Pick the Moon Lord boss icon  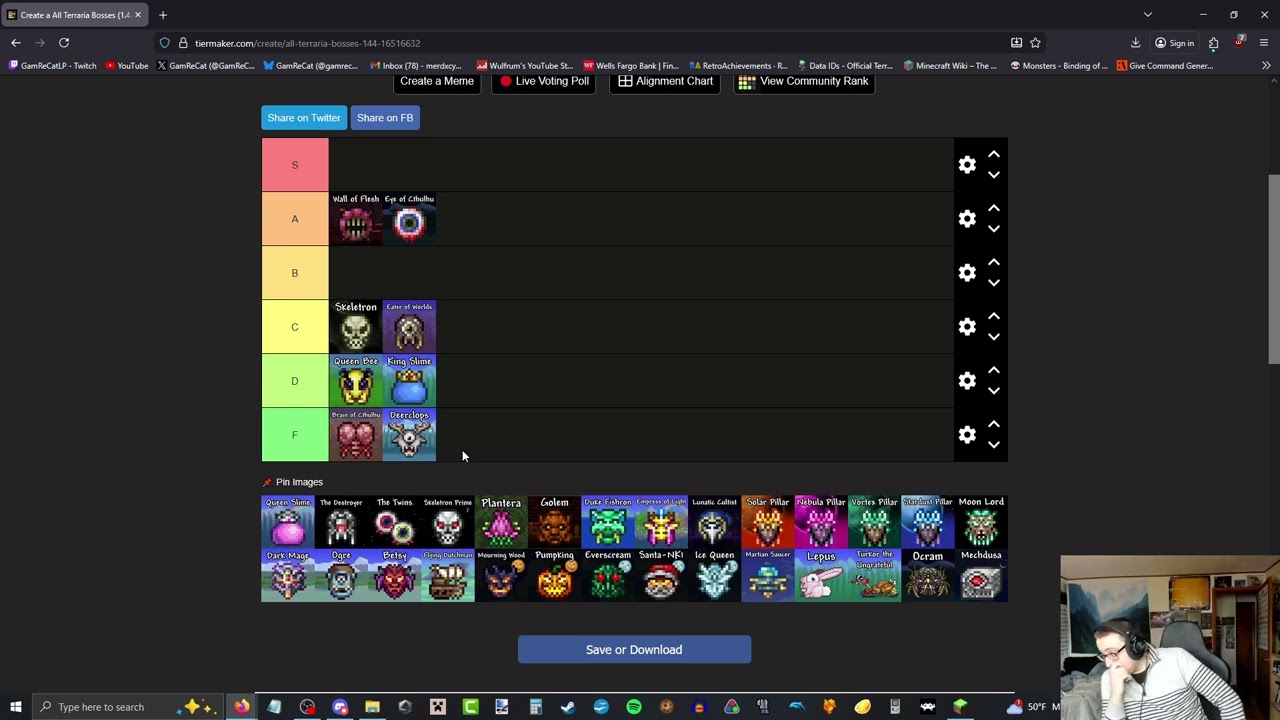pyautogui.click(x=981, y=522)
